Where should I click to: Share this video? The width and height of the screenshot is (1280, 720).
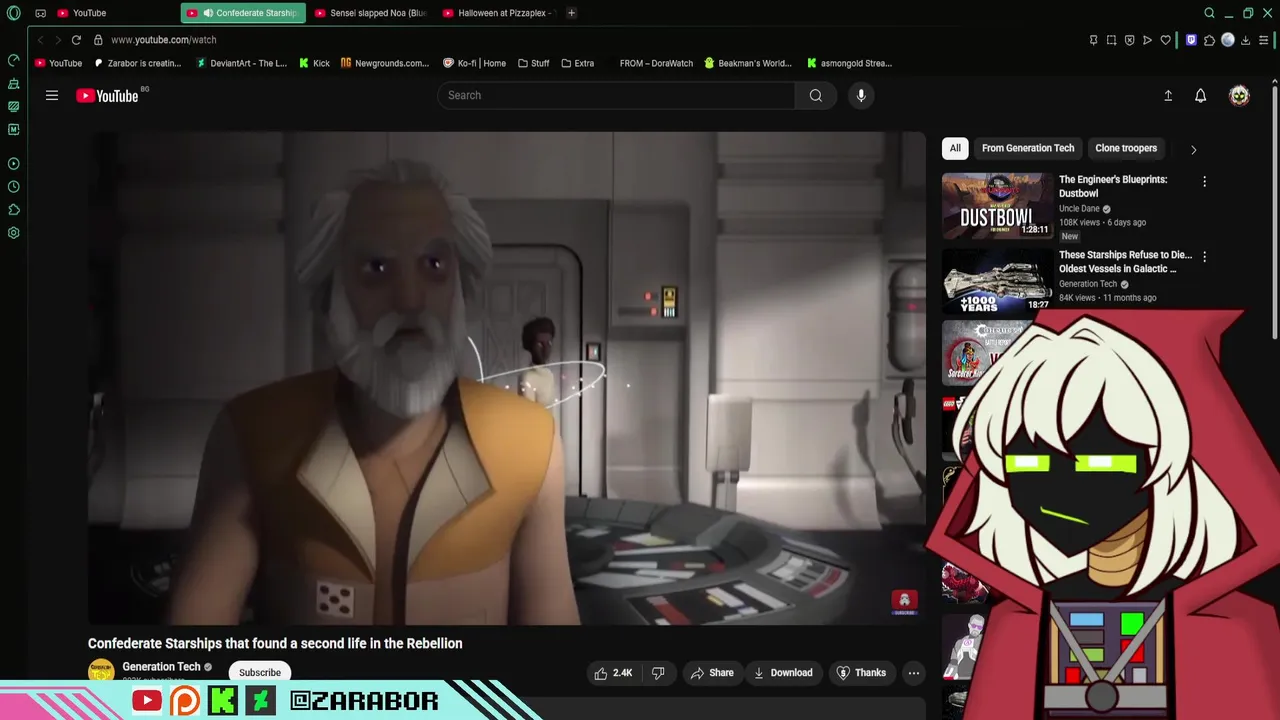(x=712, y=673)
